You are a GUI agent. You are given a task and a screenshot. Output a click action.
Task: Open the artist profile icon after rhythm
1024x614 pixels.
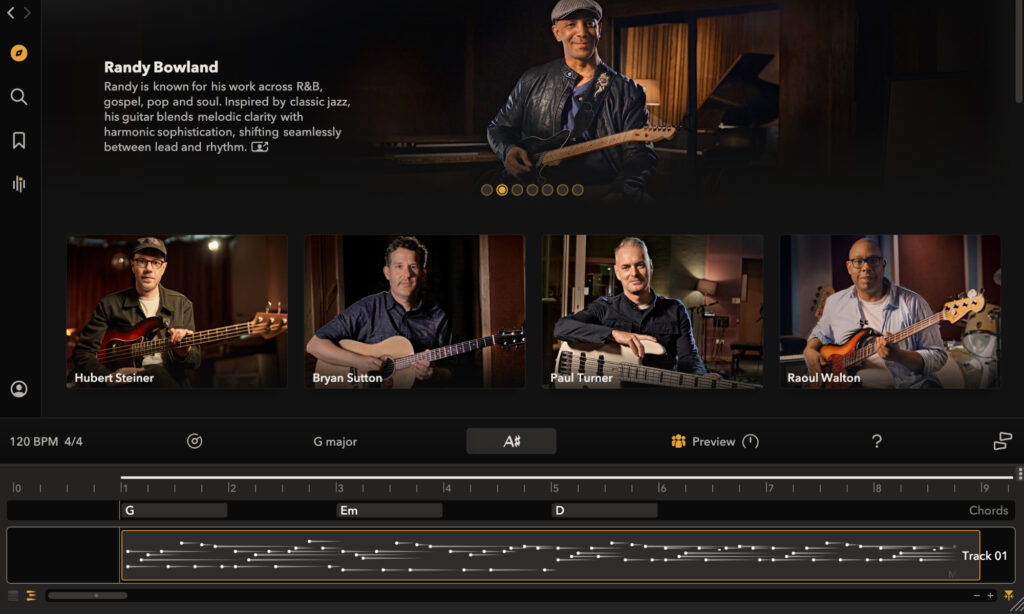(260, 147)
